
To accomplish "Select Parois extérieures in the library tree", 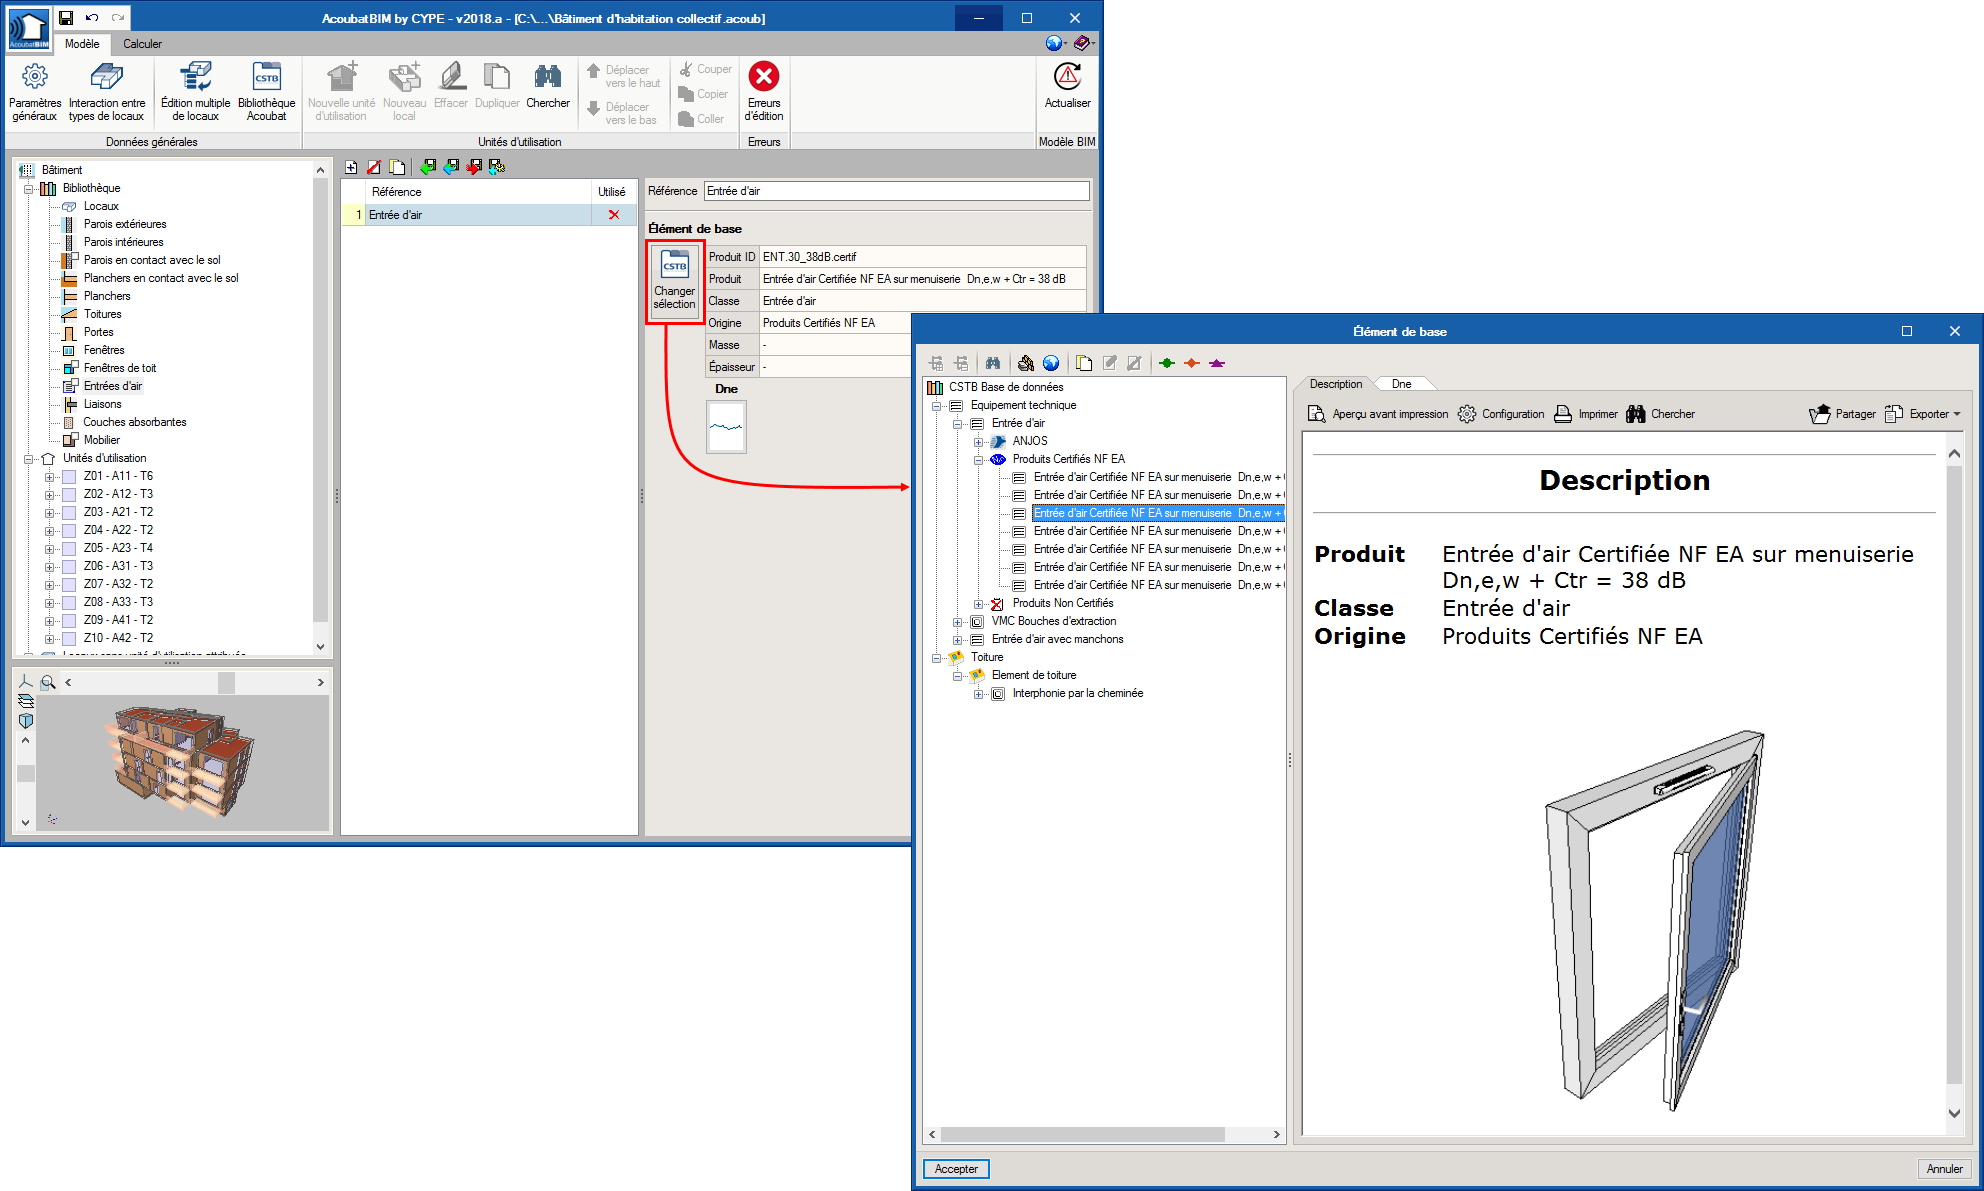I will point(125,224).
